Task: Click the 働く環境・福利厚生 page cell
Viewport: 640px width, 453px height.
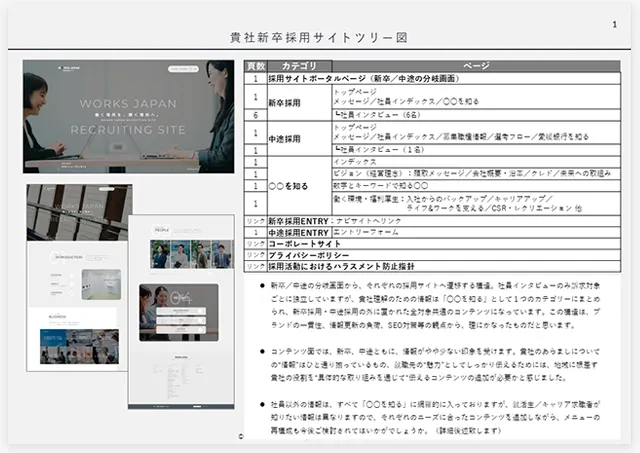Action: [476, 203]
